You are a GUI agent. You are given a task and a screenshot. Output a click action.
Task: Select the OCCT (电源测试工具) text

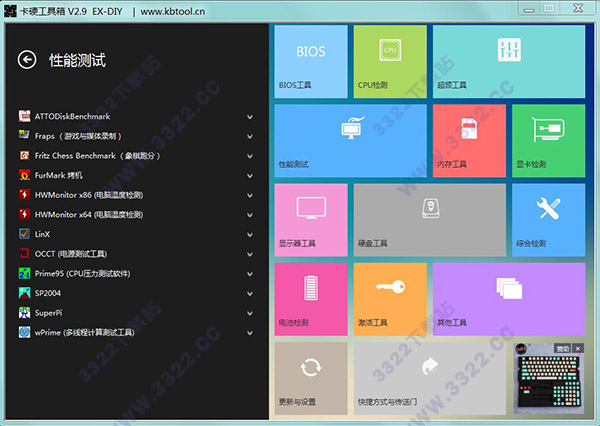pos(71,254)
